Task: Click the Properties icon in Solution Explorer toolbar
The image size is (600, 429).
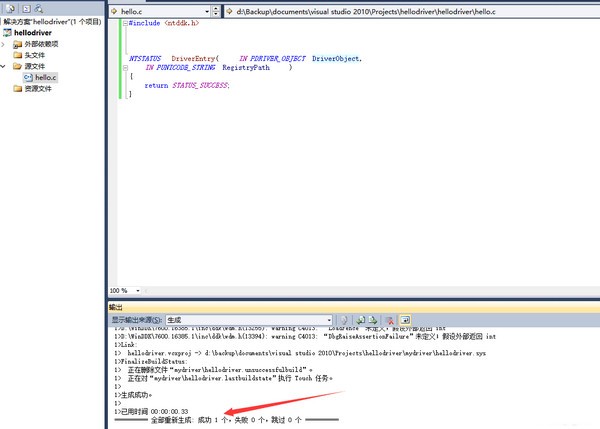Action: [x=8, y=8]
